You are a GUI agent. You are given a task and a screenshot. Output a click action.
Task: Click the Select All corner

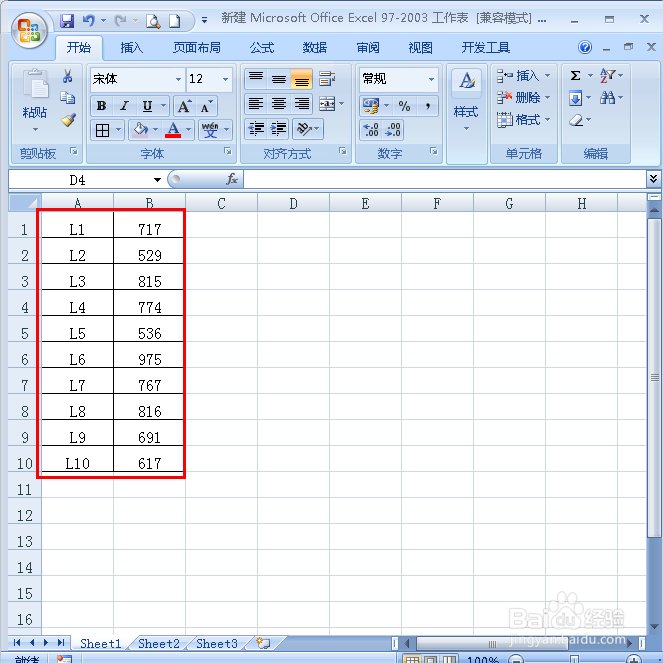point(25,203)
